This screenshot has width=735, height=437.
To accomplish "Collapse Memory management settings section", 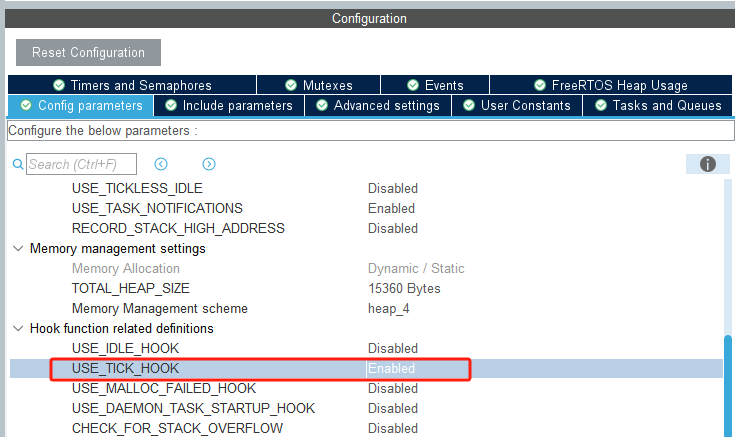I will 17,248.
